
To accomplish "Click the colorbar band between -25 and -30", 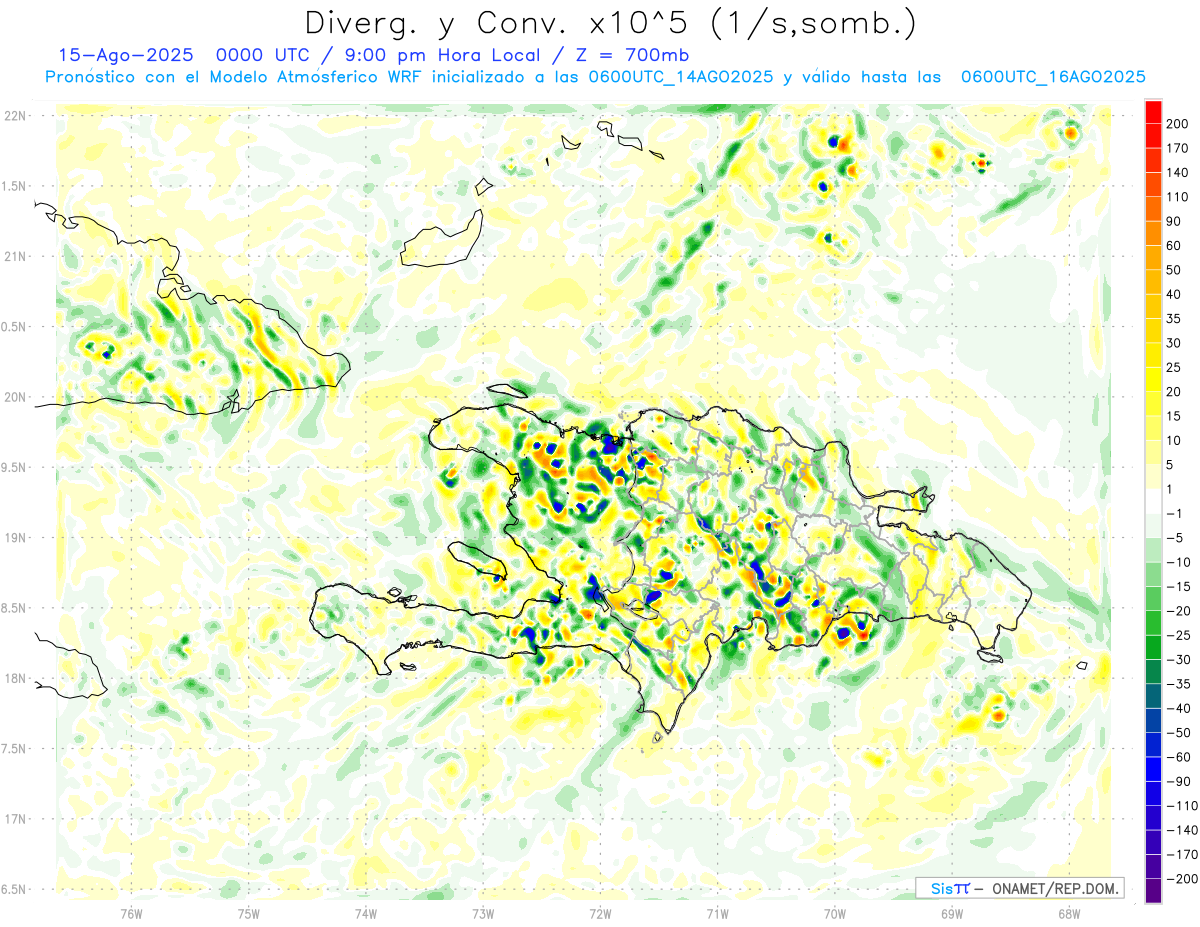I will click(1153, 648).
